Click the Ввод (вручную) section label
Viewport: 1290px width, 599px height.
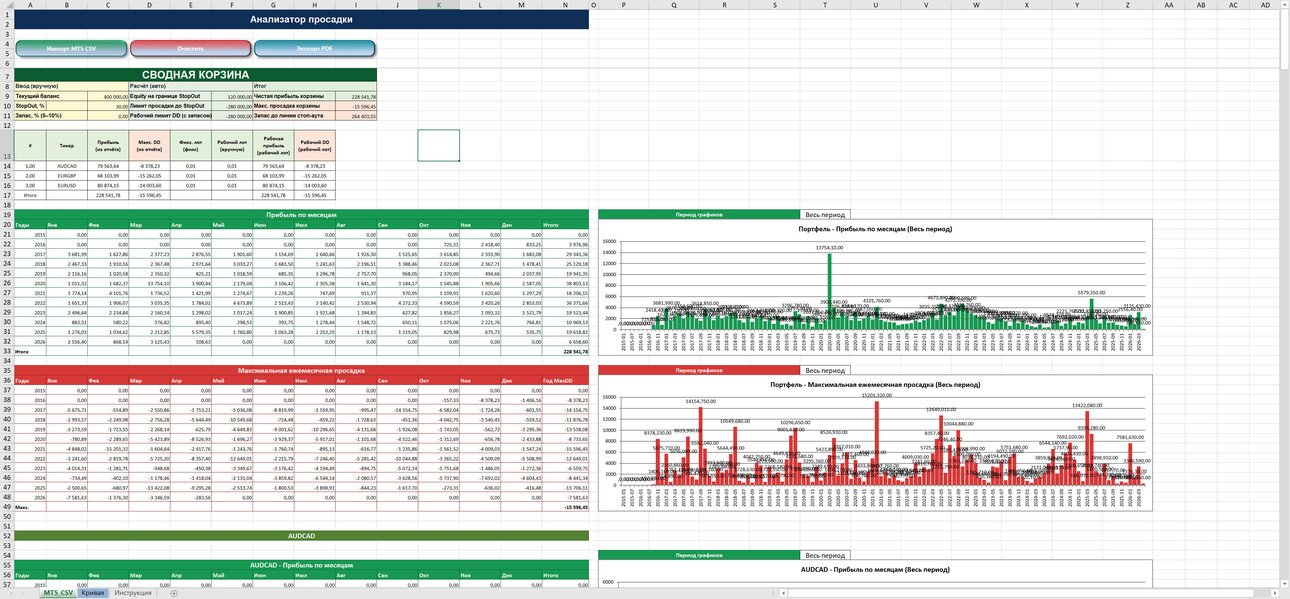point(73,86)
